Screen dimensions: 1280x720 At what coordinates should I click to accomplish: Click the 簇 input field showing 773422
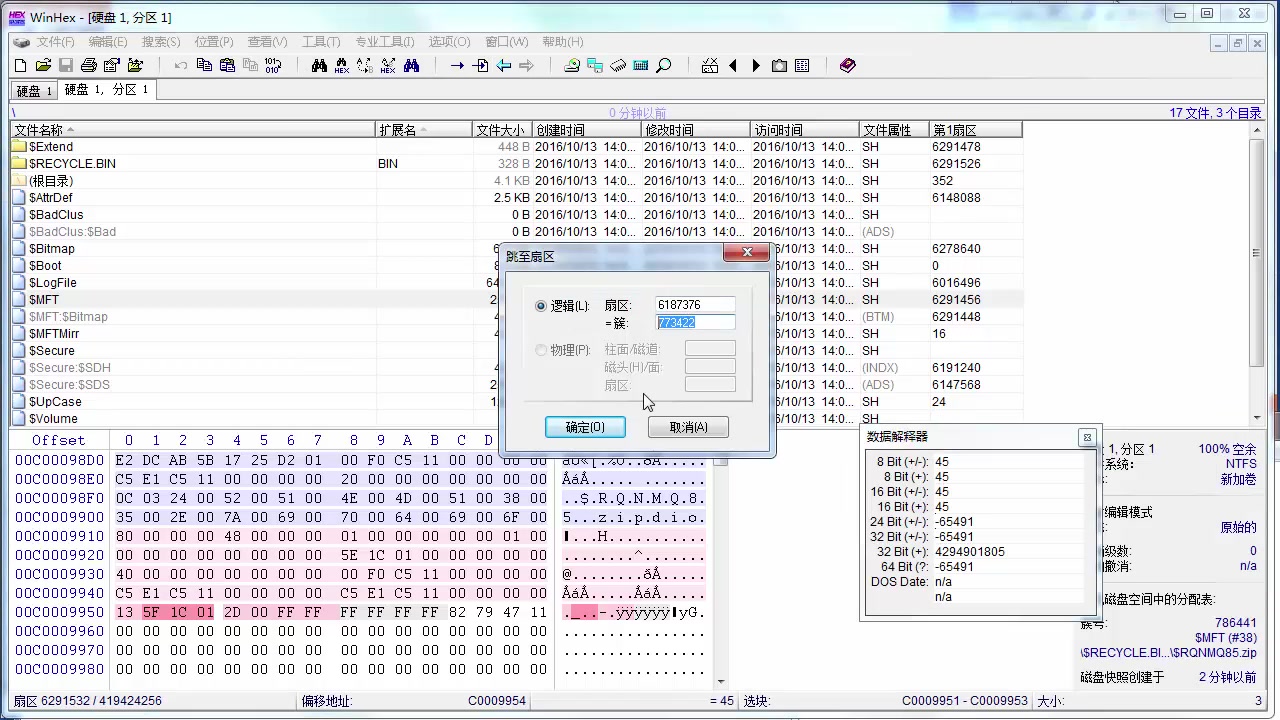(x=695, y=322)
